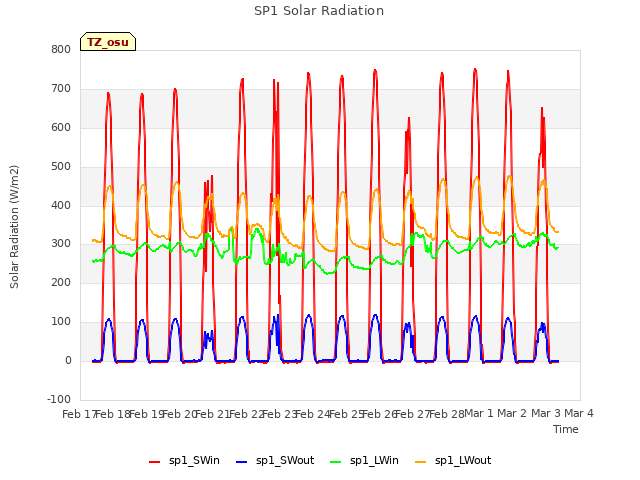Click the TZ_osu annotation box
Screen dimensions: 640x480
tap(108, 42)
